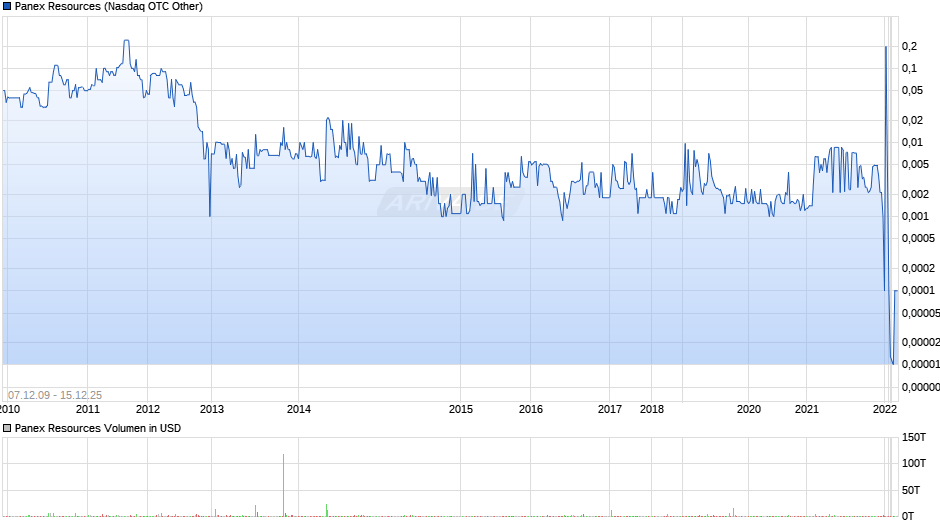Click the 150T volume axis label
Image resolution: width=940 pixels, height=526 pixels.
(914, 437)
